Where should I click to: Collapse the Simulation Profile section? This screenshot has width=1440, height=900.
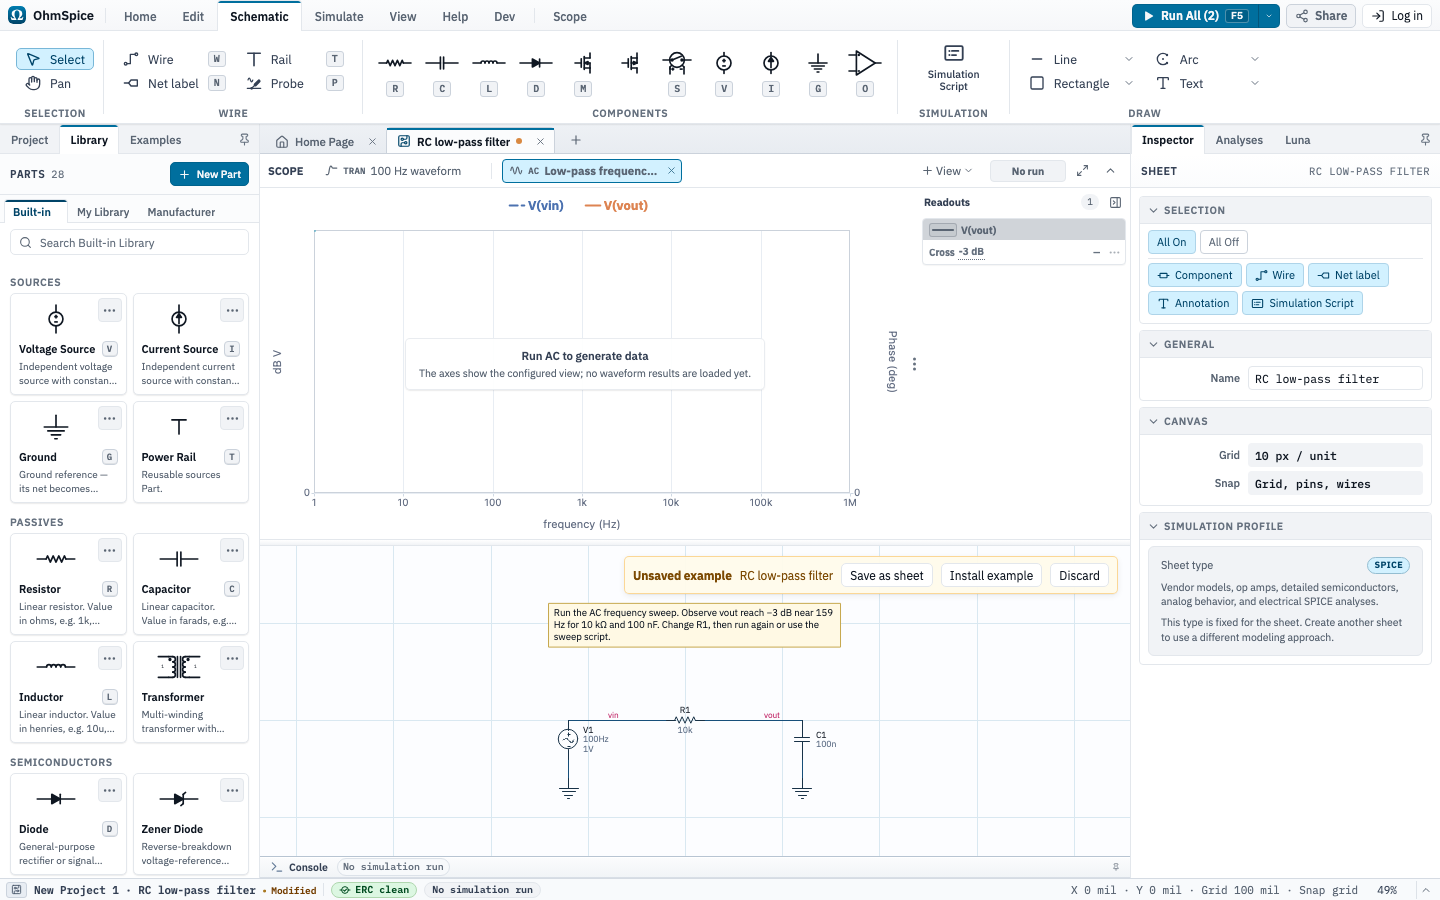click(x=1154, y=527)
